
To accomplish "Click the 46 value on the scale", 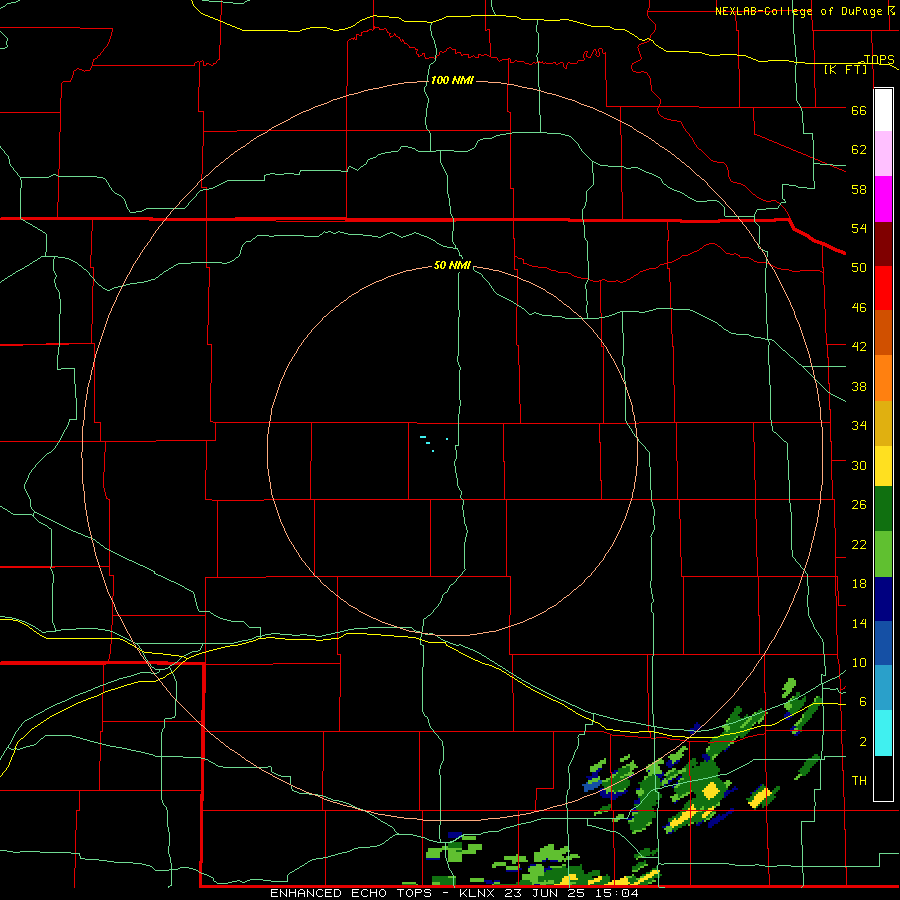I will [x=859, y=308].
